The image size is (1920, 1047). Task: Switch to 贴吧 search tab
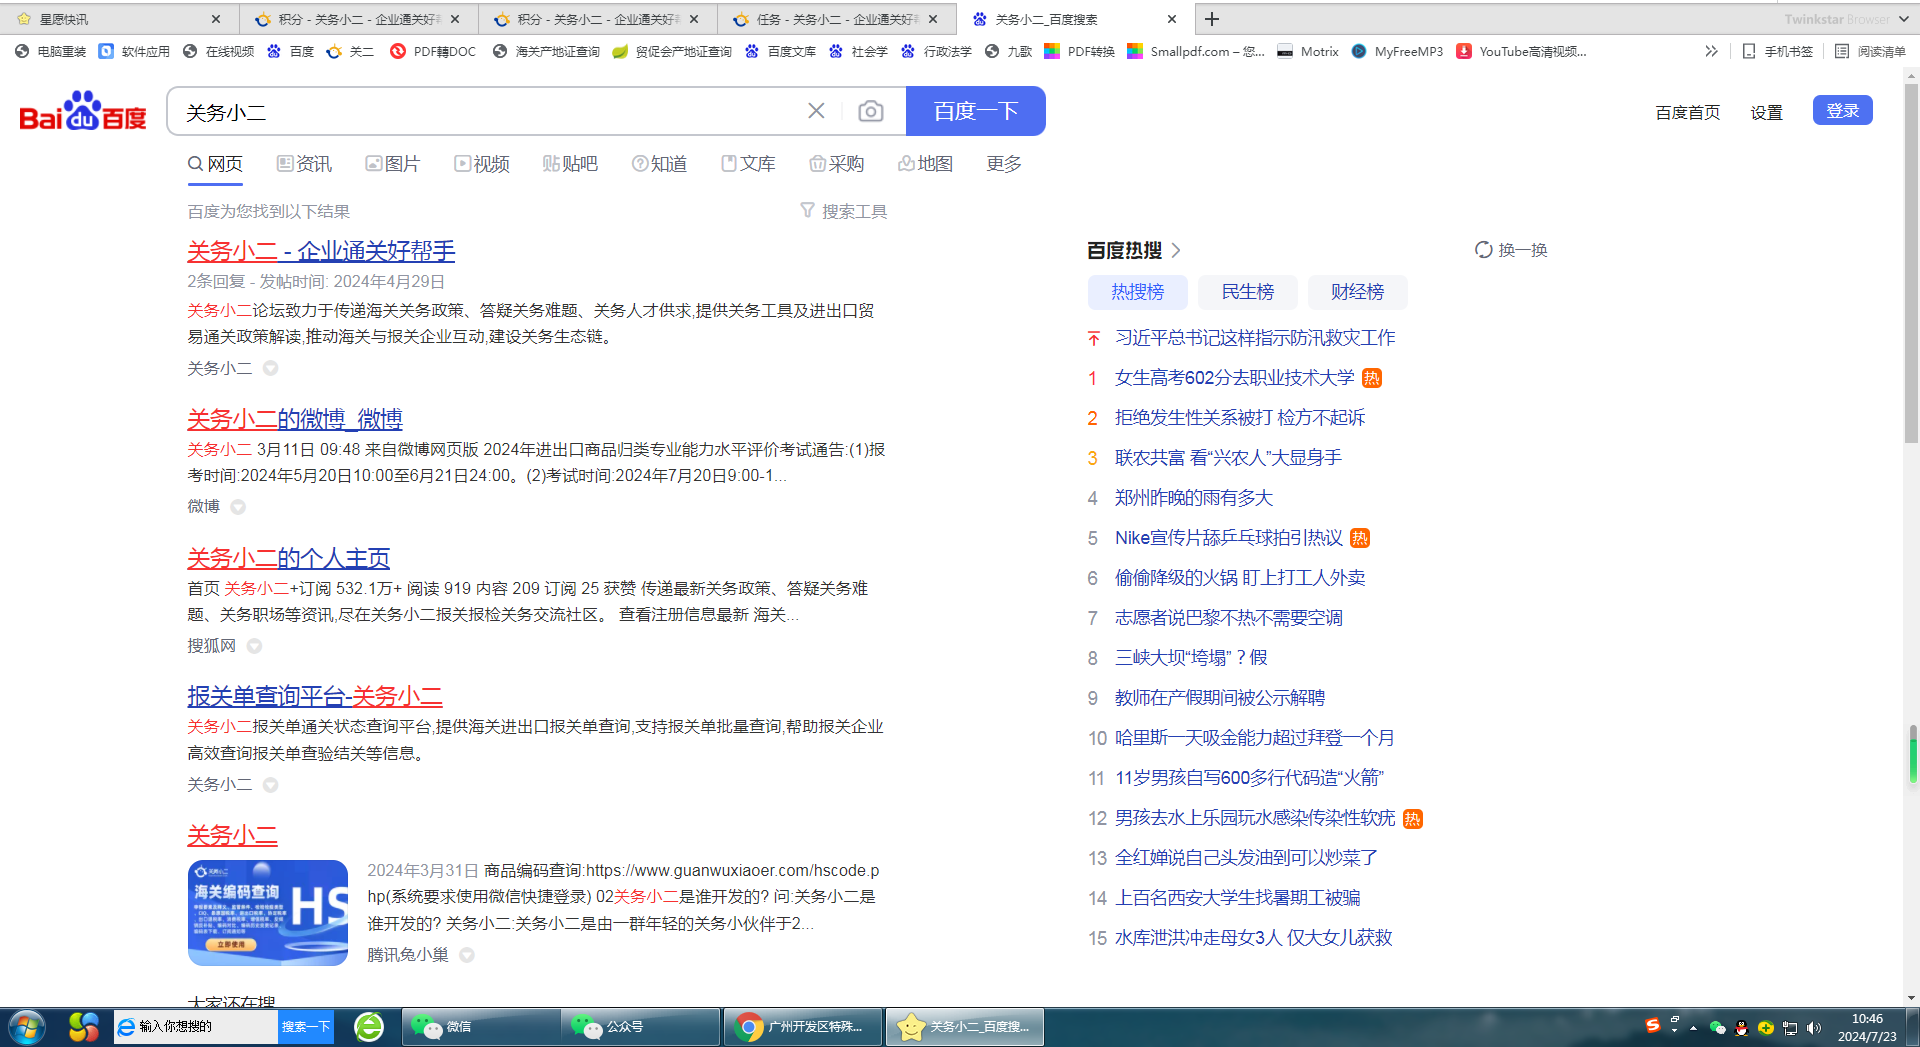point(570,164)
